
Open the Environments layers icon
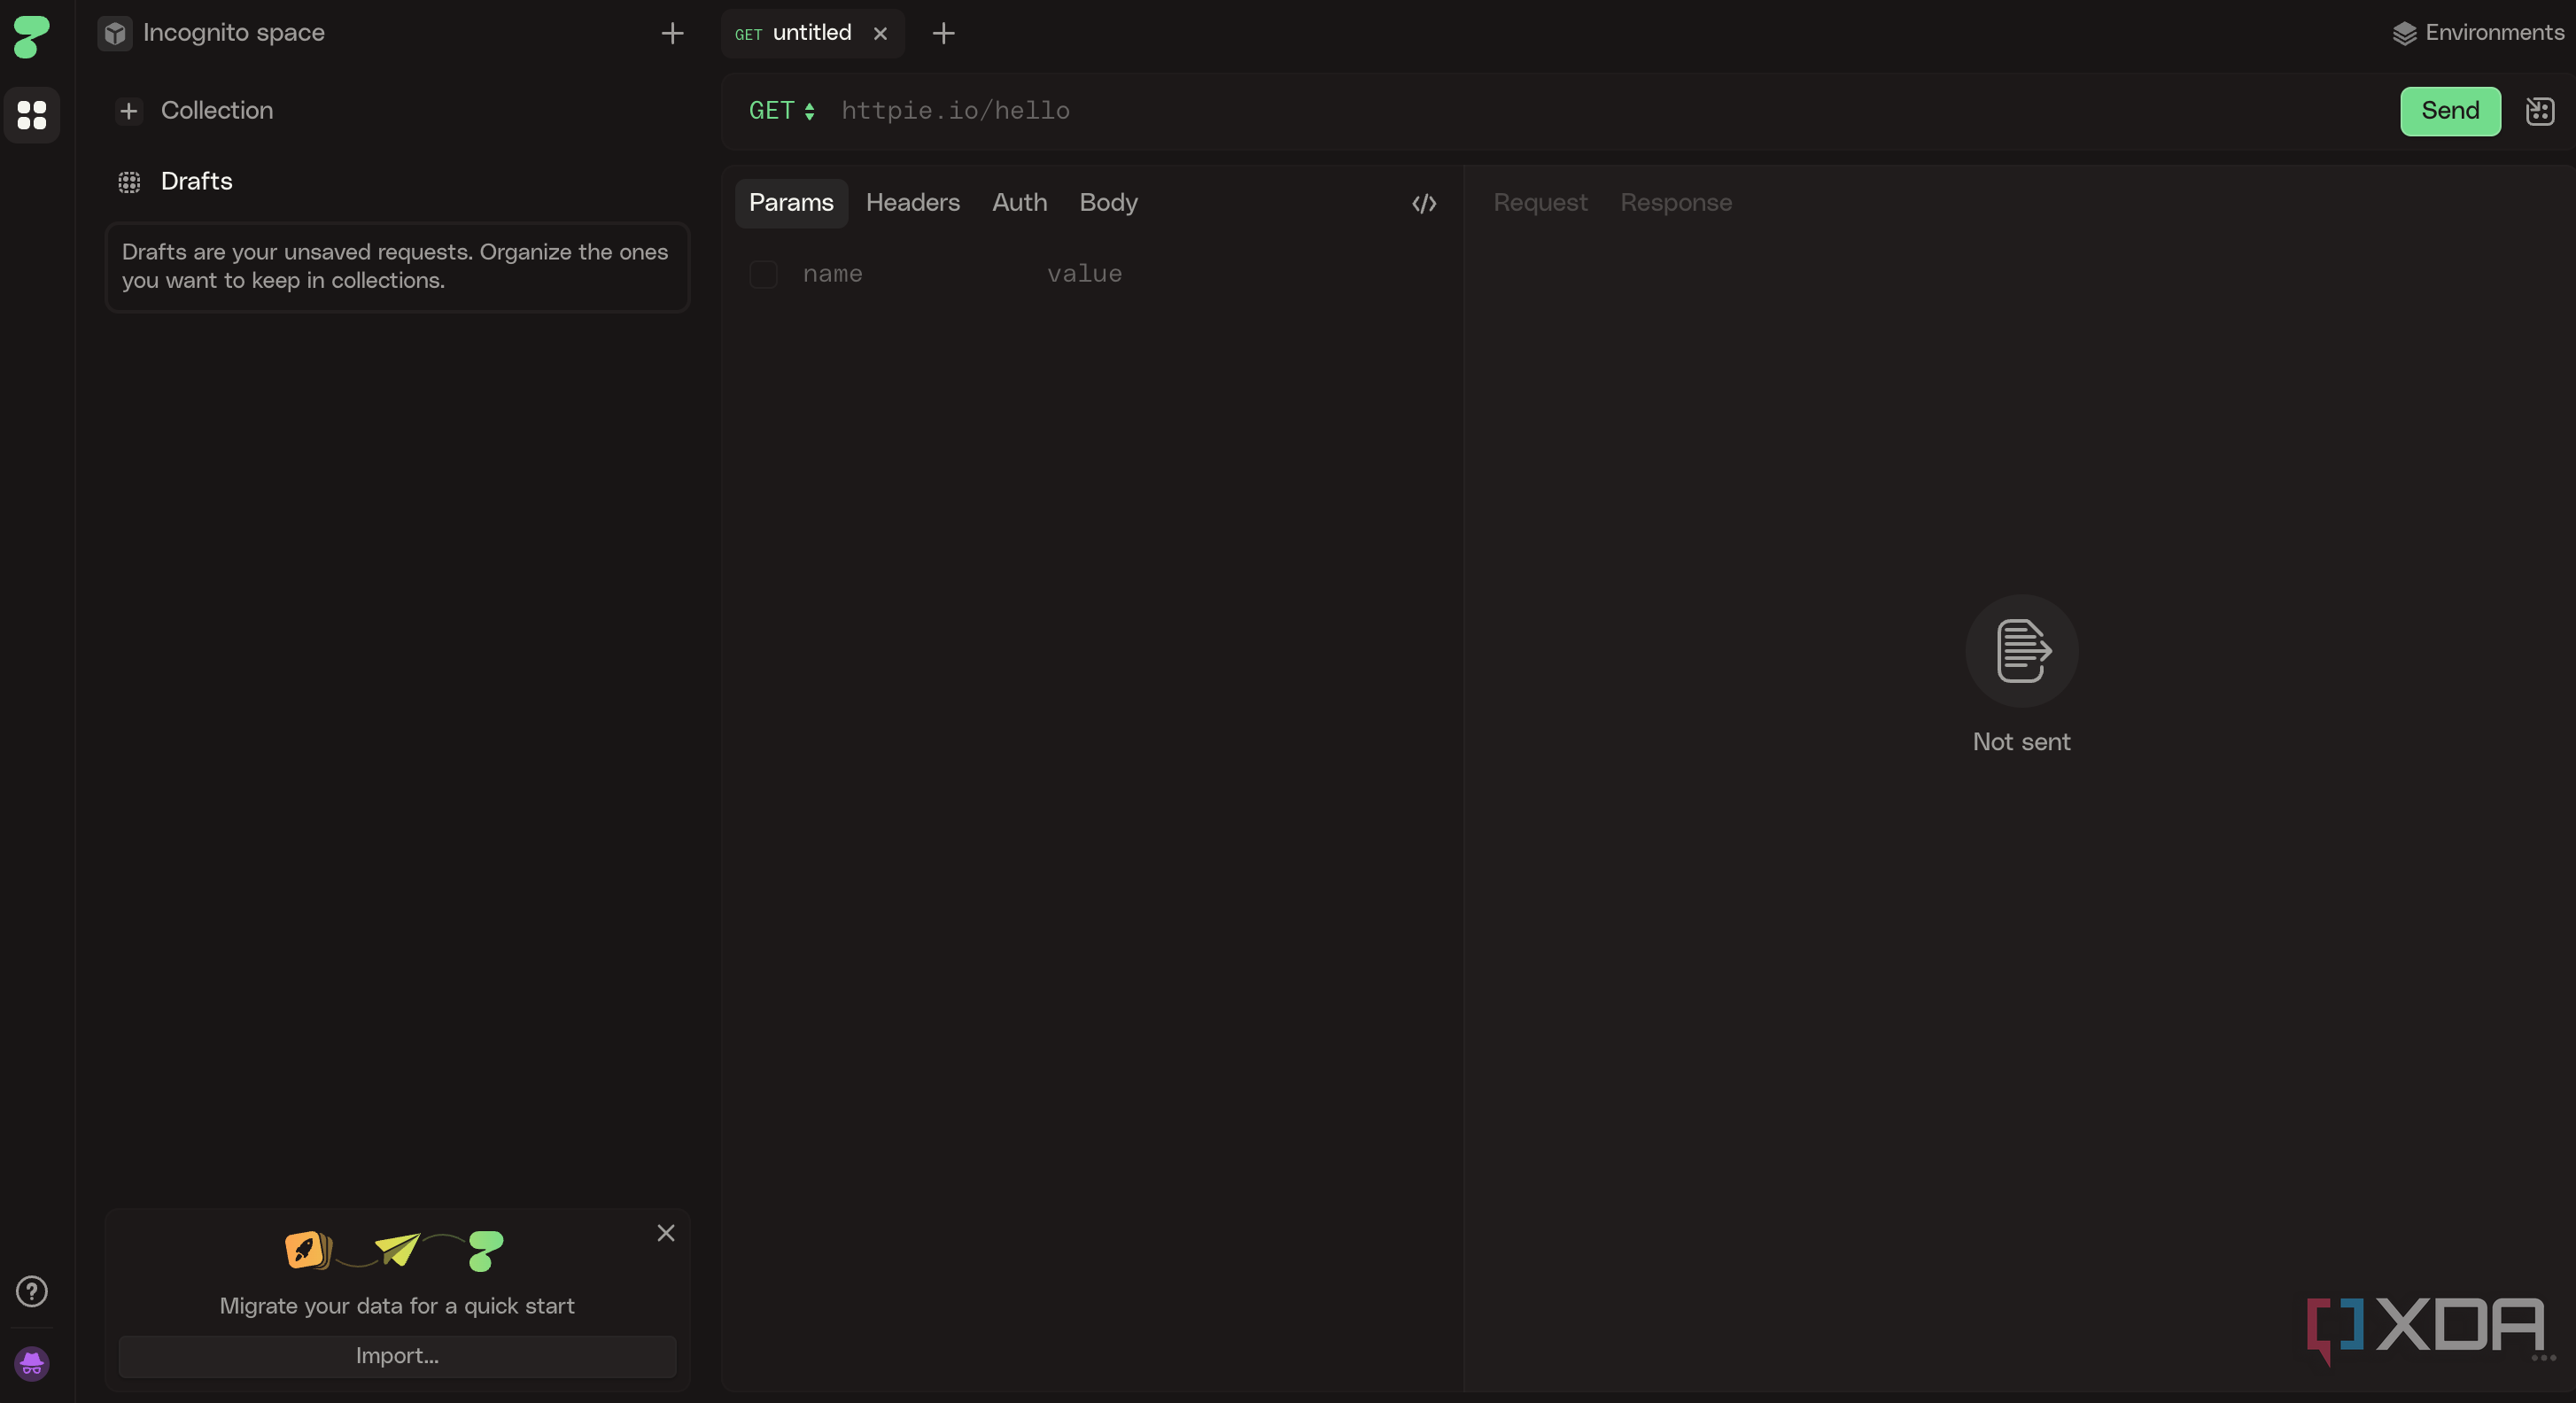[2404, 33]
